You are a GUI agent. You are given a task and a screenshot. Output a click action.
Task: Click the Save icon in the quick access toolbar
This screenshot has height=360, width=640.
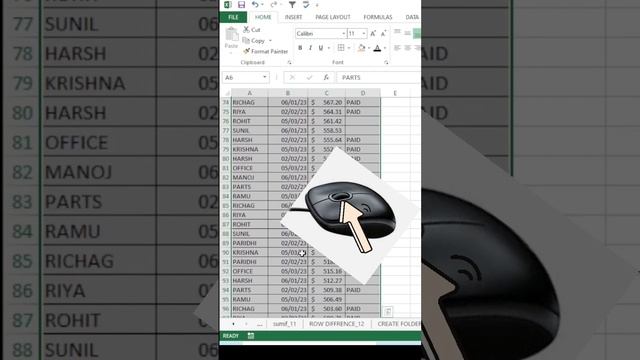(242, 4)
